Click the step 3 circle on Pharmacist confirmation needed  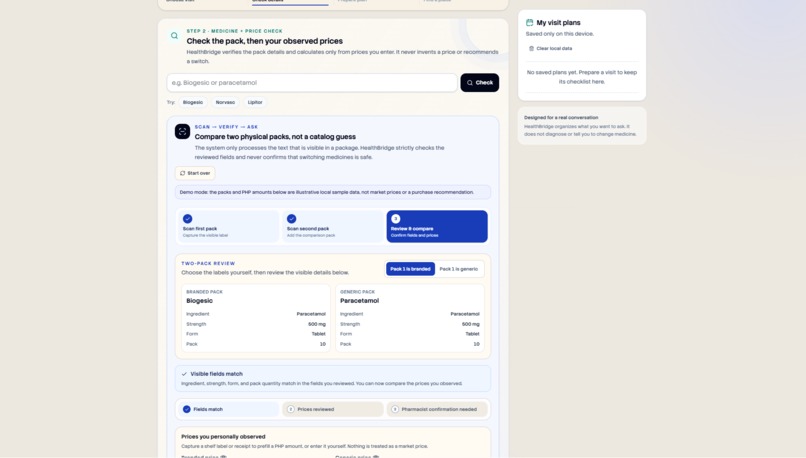(x=395, y=409)
